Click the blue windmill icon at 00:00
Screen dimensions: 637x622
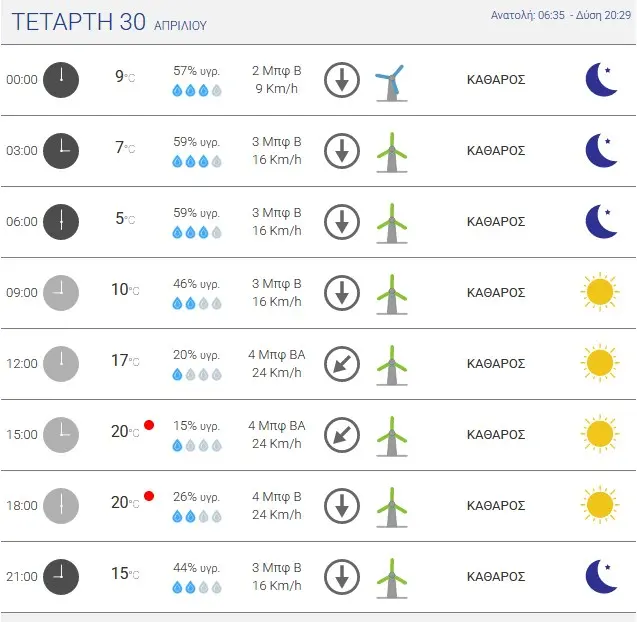392,82
